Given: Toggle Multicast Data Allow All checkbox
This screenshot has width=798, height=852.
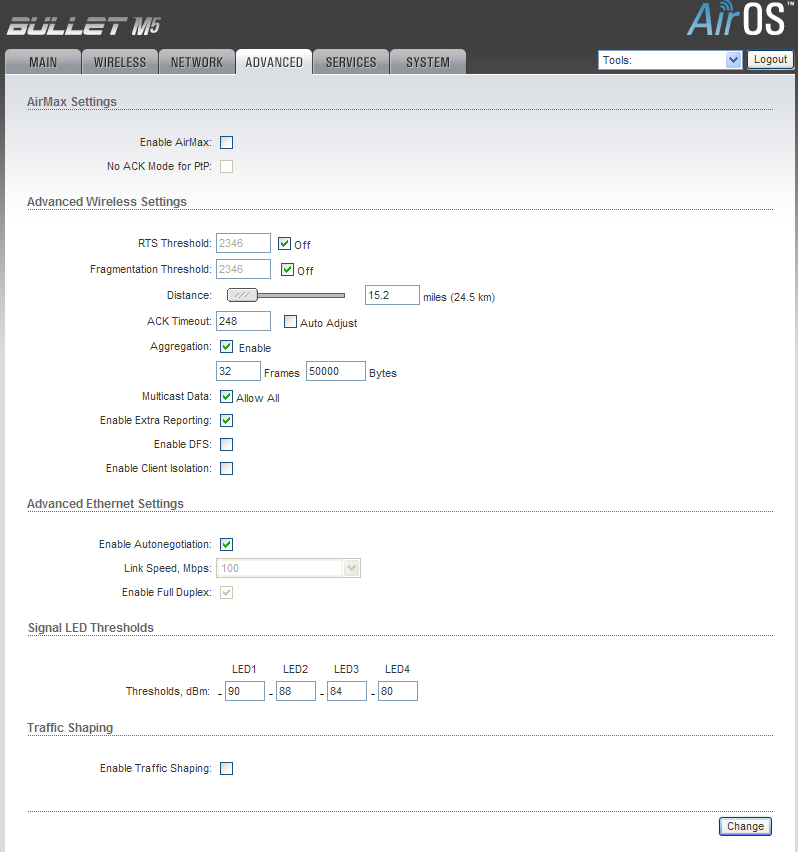Looking at the screenshot, I should (x=227, y=397).
